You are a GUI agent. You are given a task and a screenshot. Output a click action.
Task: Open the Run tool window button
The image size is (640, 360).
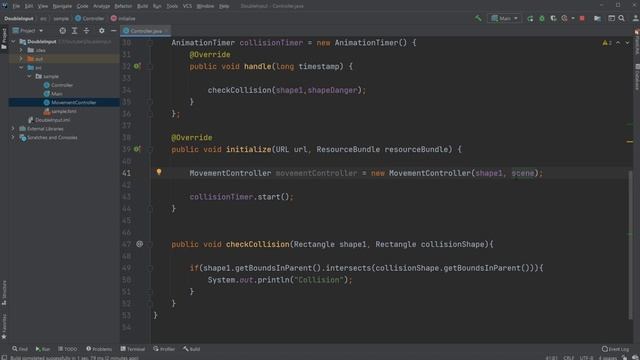pyautogui.click(x=42, y=349)
